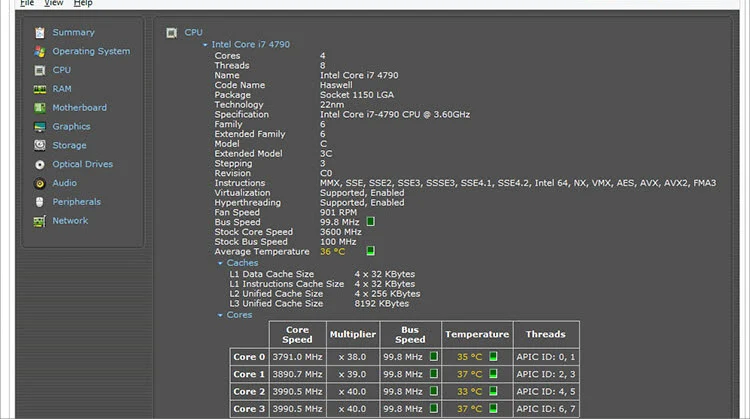The height and width of the screenshot is (419, 750).
Task: Open the Network section
Action: pyautogui.click(x=70, y=221)
